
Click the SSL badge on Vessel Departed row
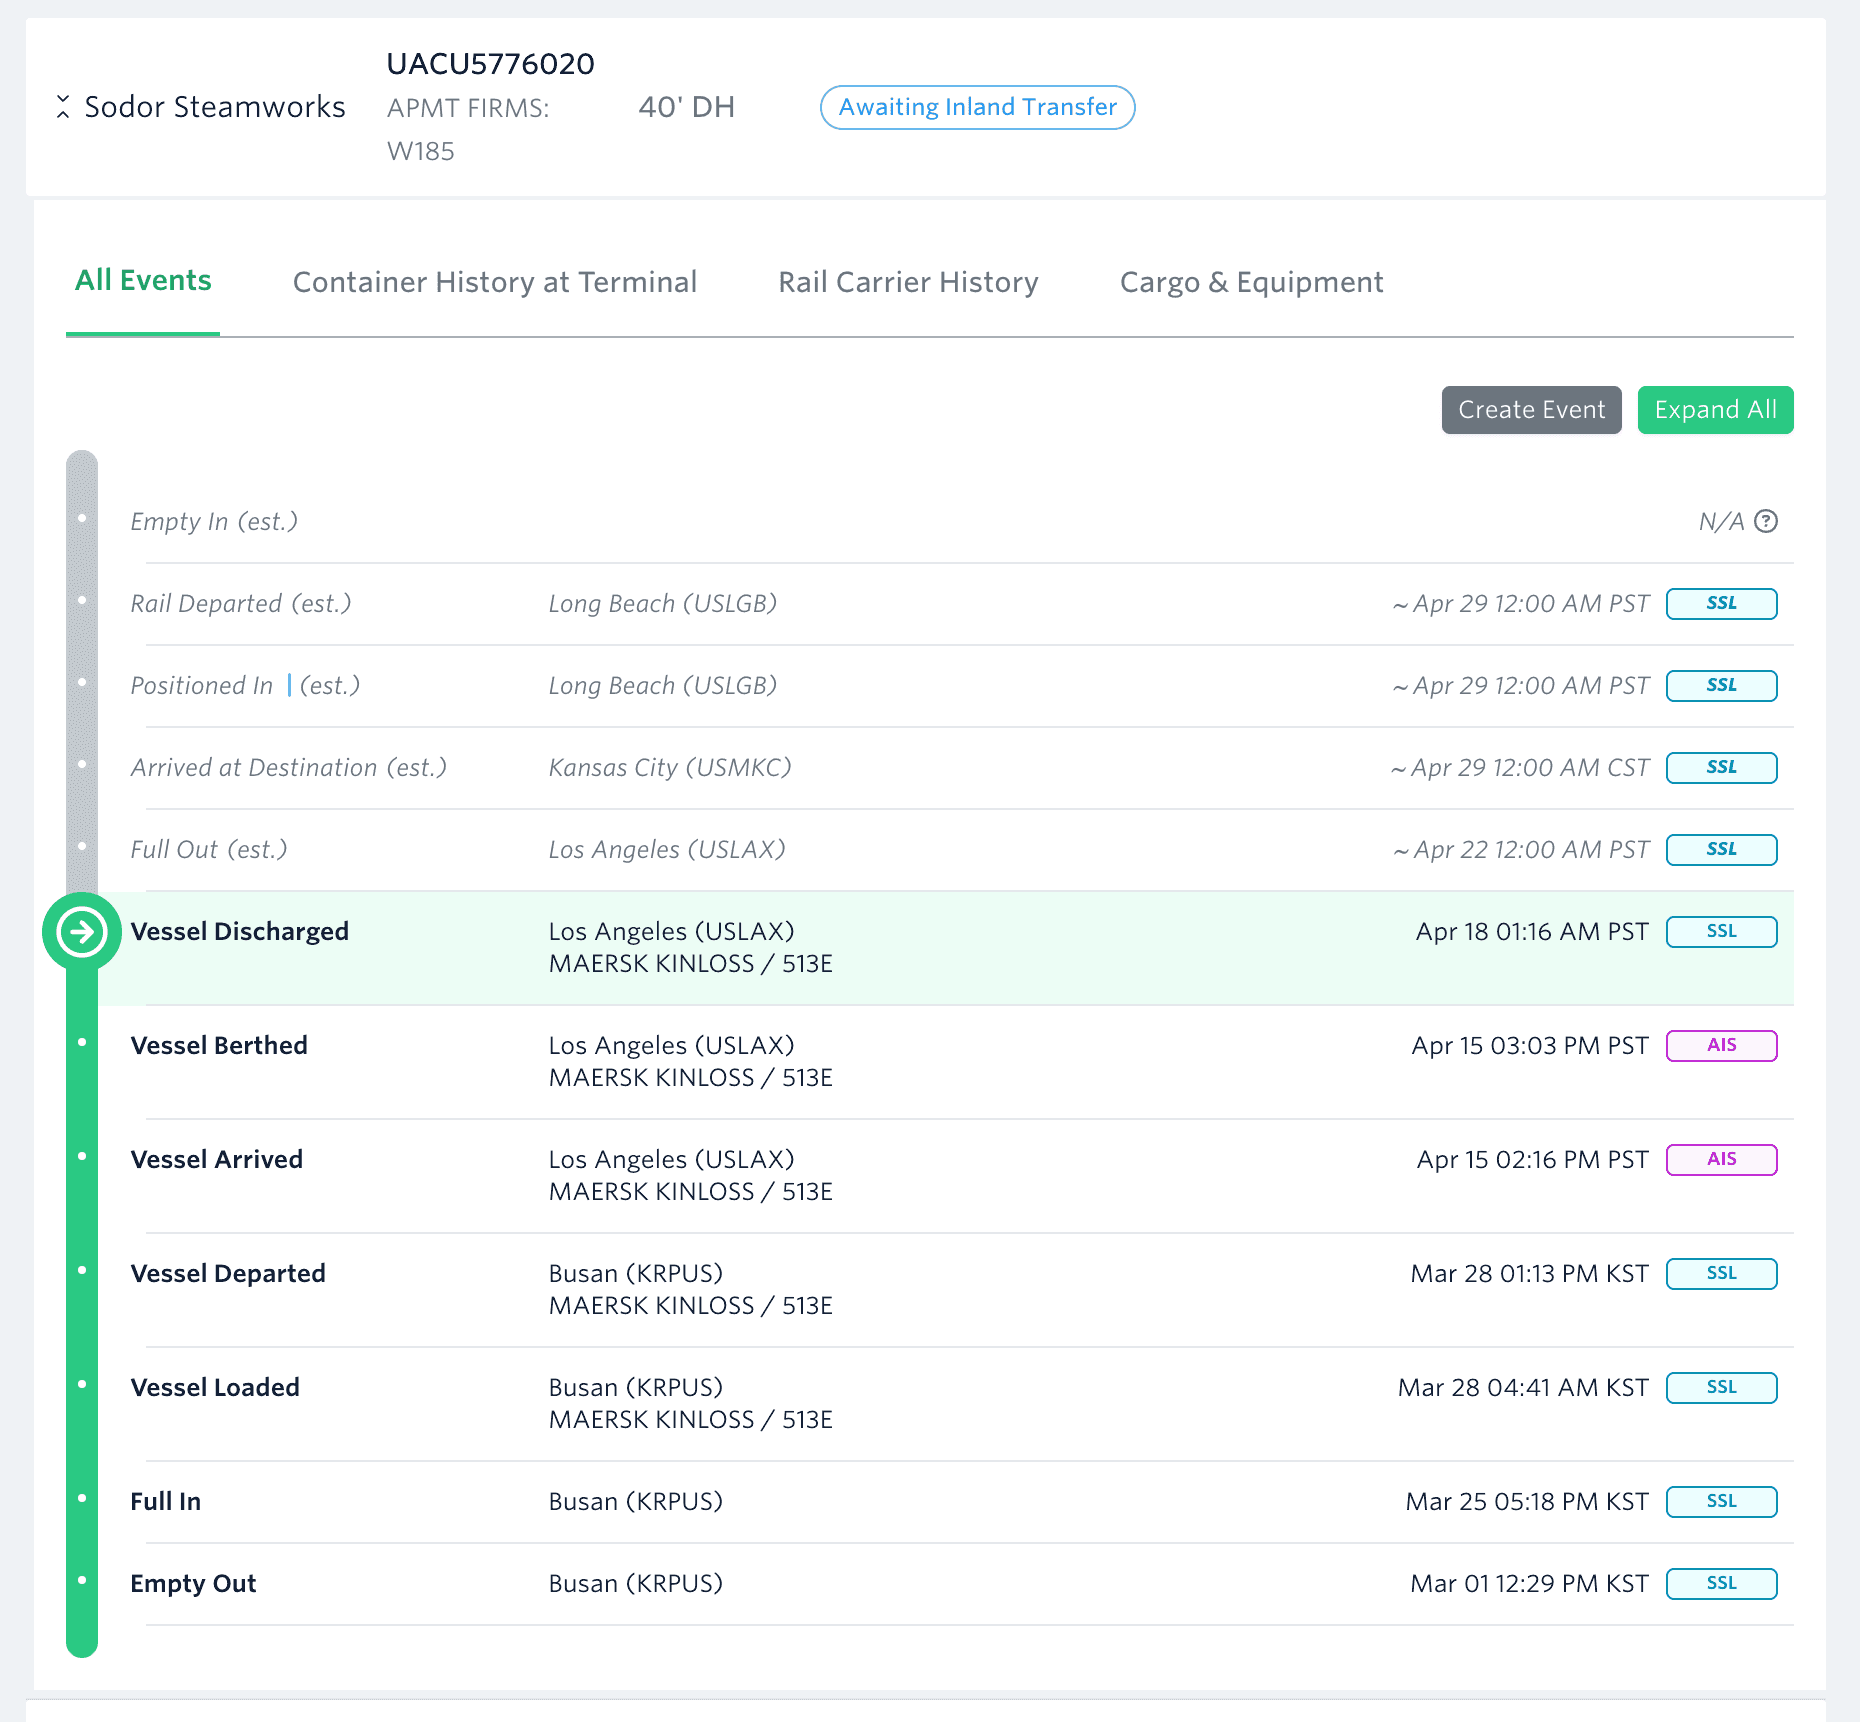point(1721,1274)
